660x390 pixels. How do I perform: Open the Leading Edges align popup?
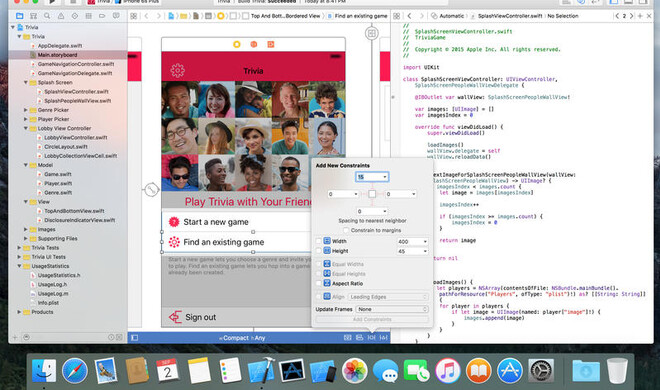pyautogui.click(x=388, y=297)
